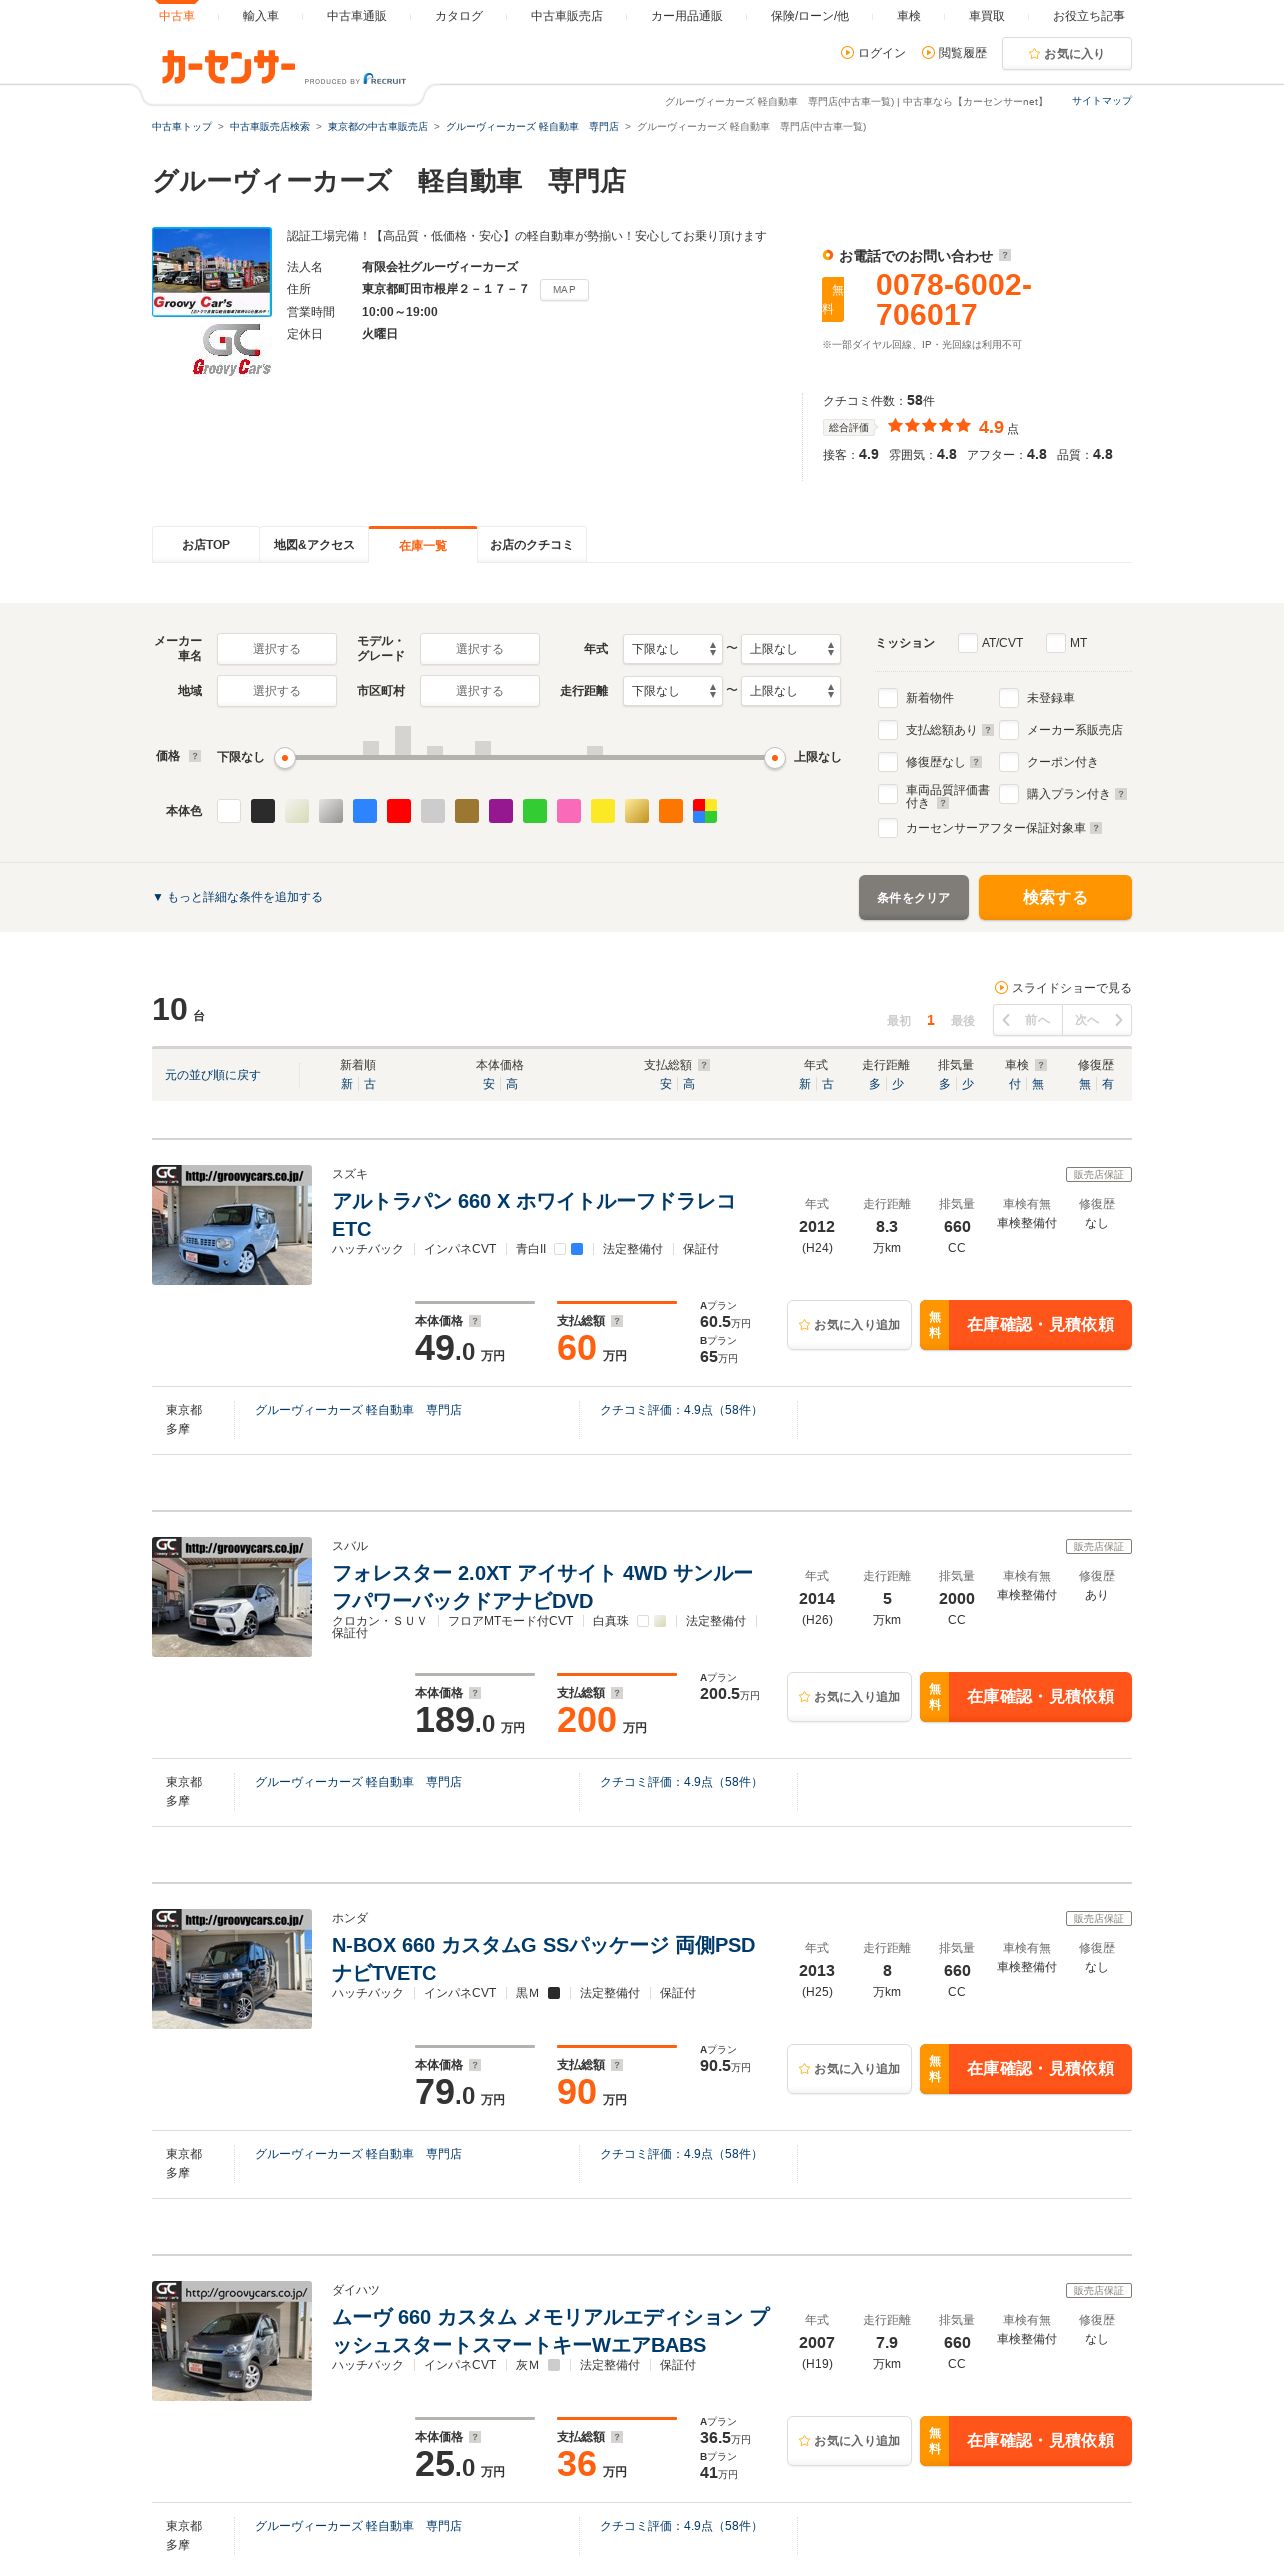Screen dimensions: 1284x2568
Task: Switch to お店のクチコミ tab
Action: [x=531, y=545]
